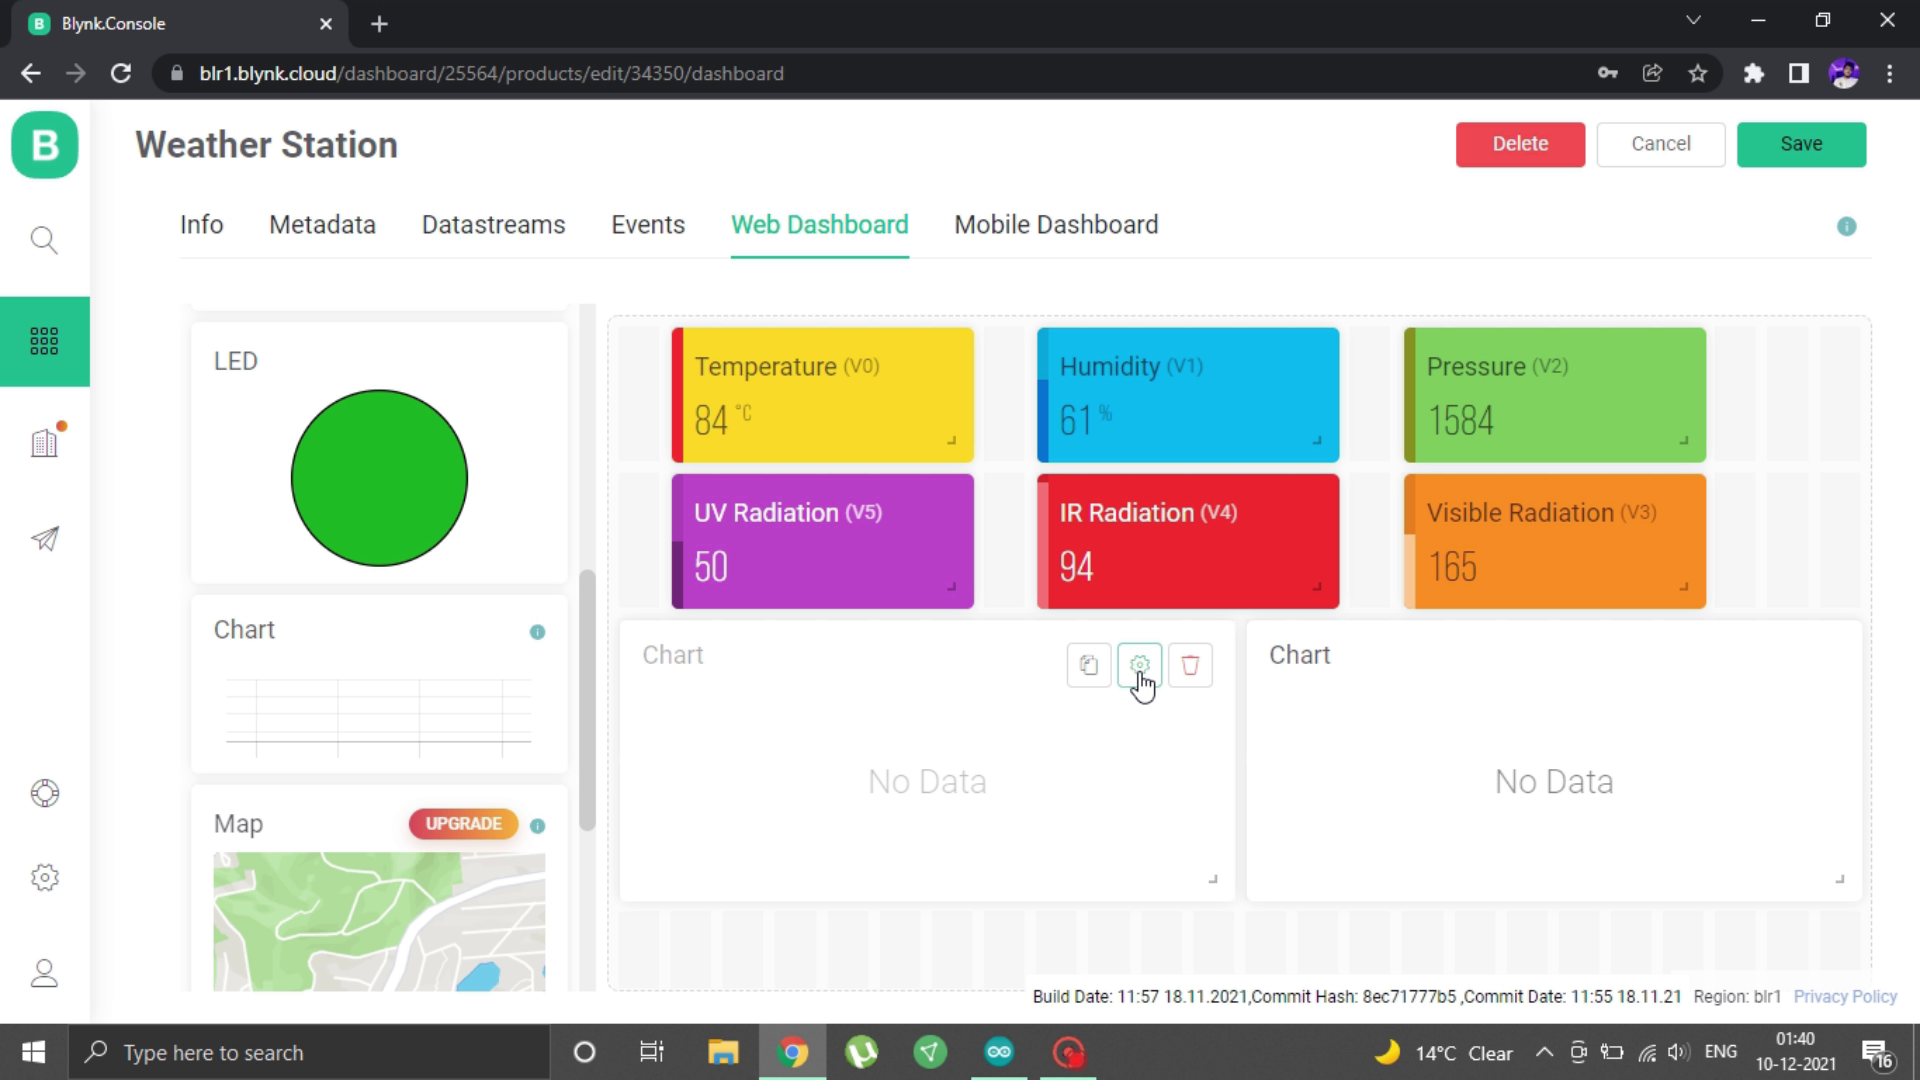Click the paper plane sidebar icon

[44, 539]
